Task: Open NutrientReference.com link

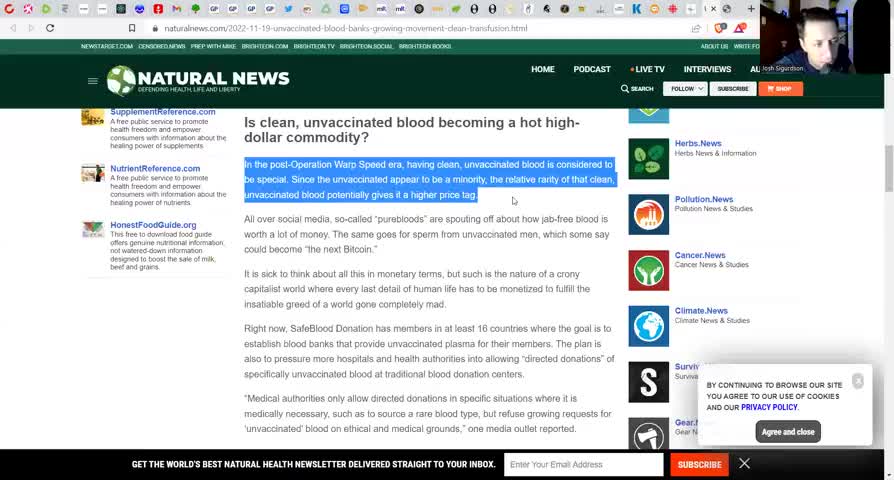Action: pyautogui.click(x=155, y=168)
